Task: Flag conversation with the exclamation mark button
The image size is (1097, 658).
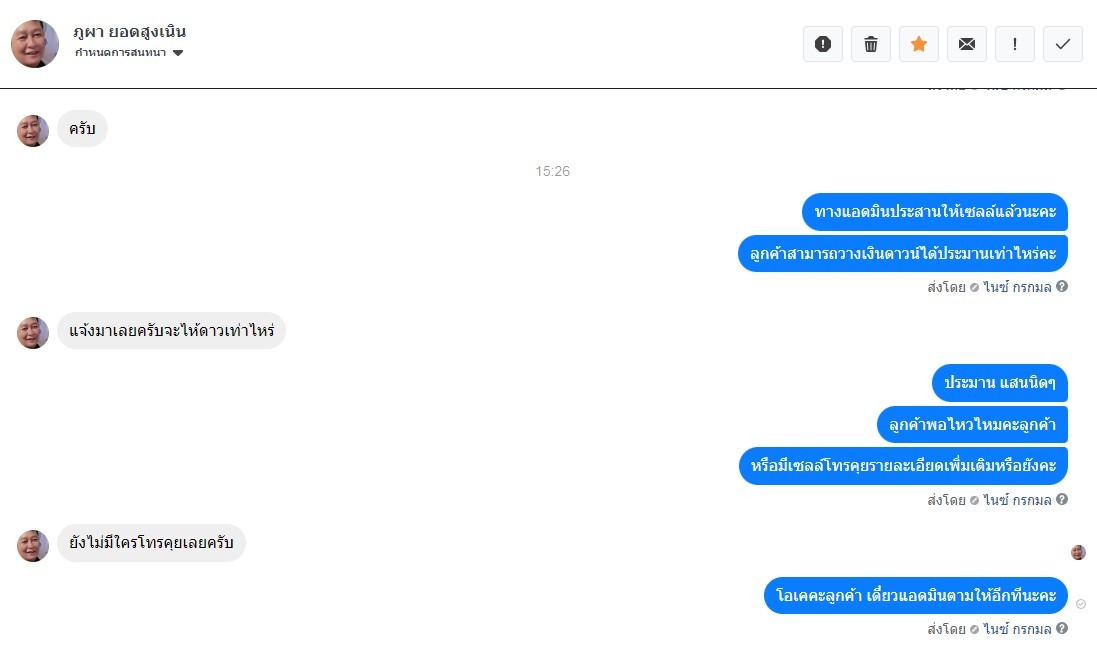Action: [1014, 44]
